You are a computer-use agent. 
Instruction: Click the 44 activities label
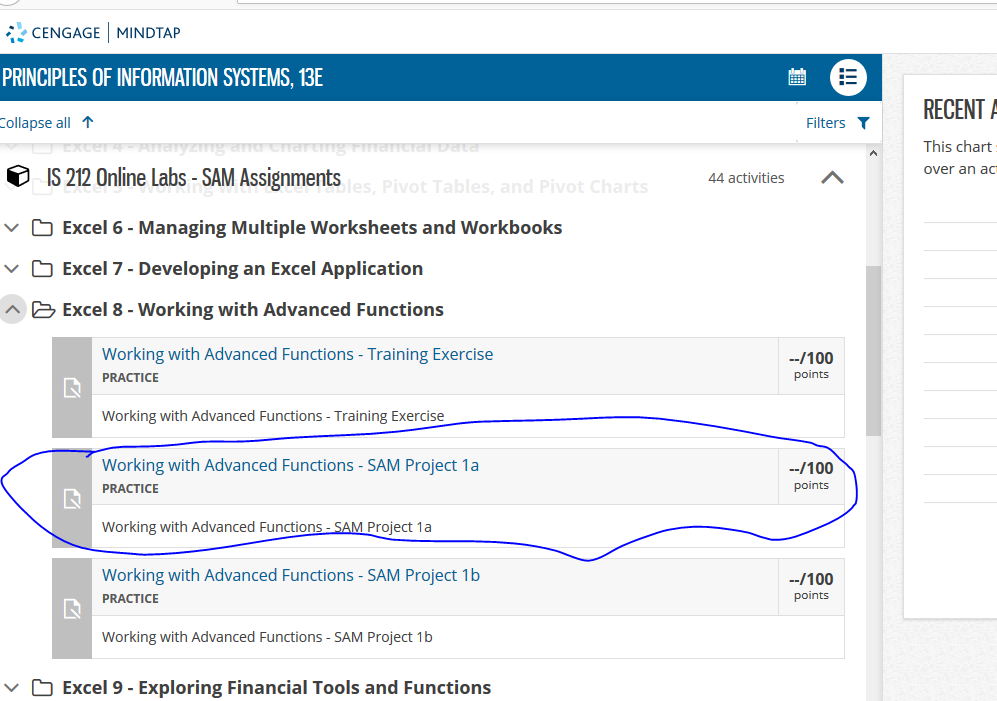tap(746, 178)
